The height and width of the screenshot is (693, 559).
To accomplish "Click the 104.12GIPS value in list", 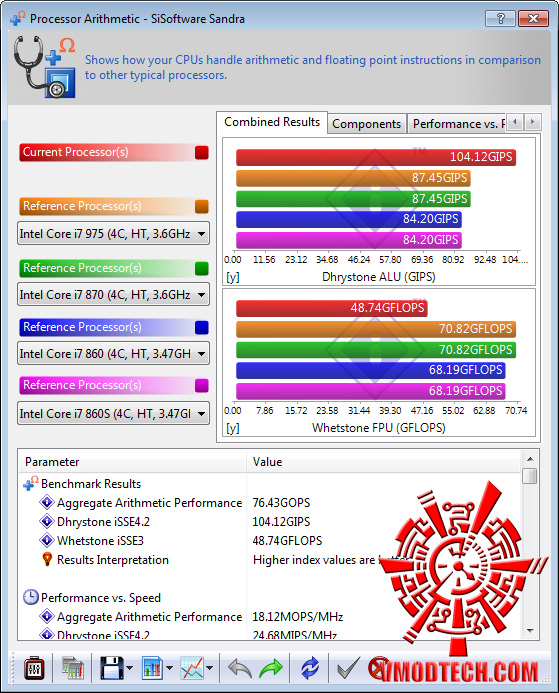I will tap(281, 522).
